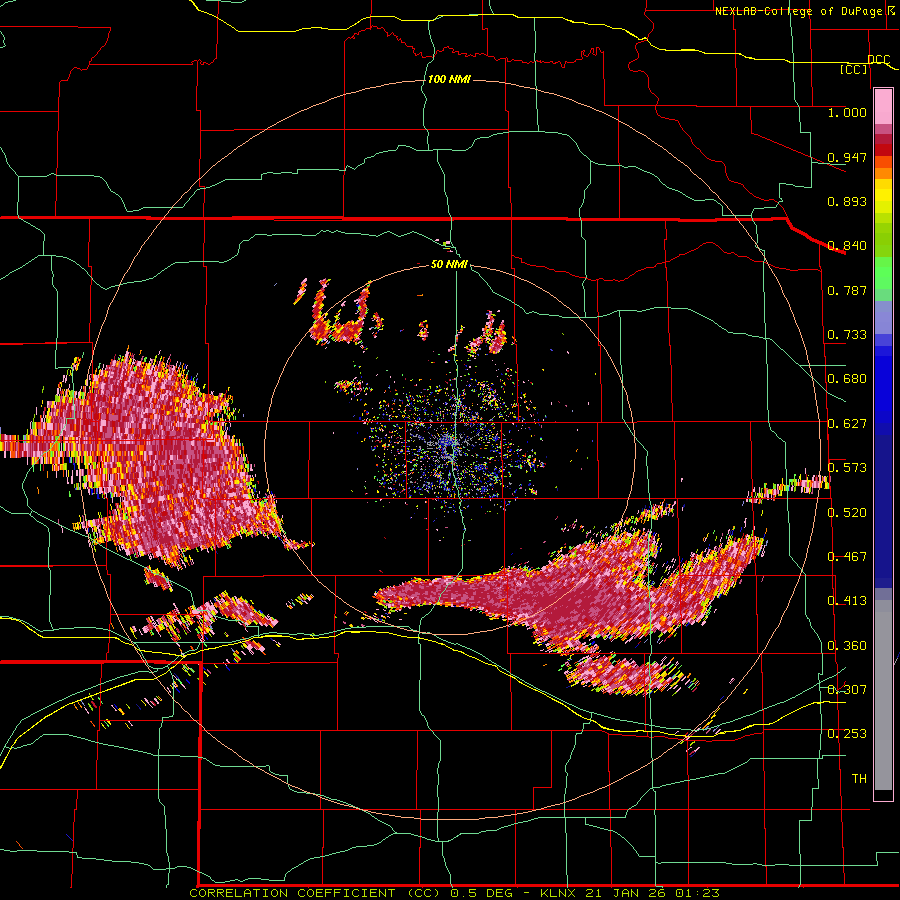The image size is (900, 900).
Task: Click the 0.787 legend value
Action: click(x=847, y=290)
